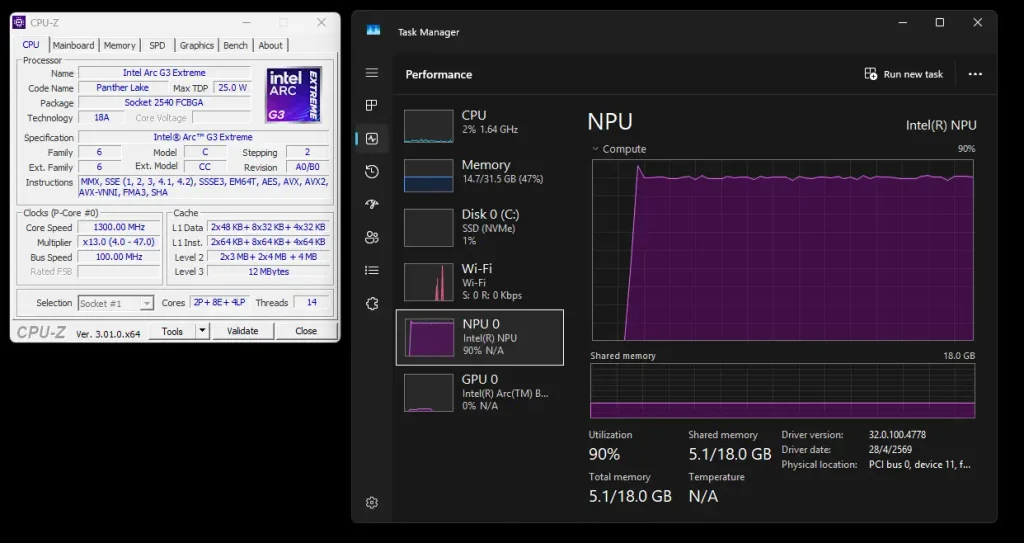Click the Name field Intel Arc G3 Extreme

coord(164,73)
